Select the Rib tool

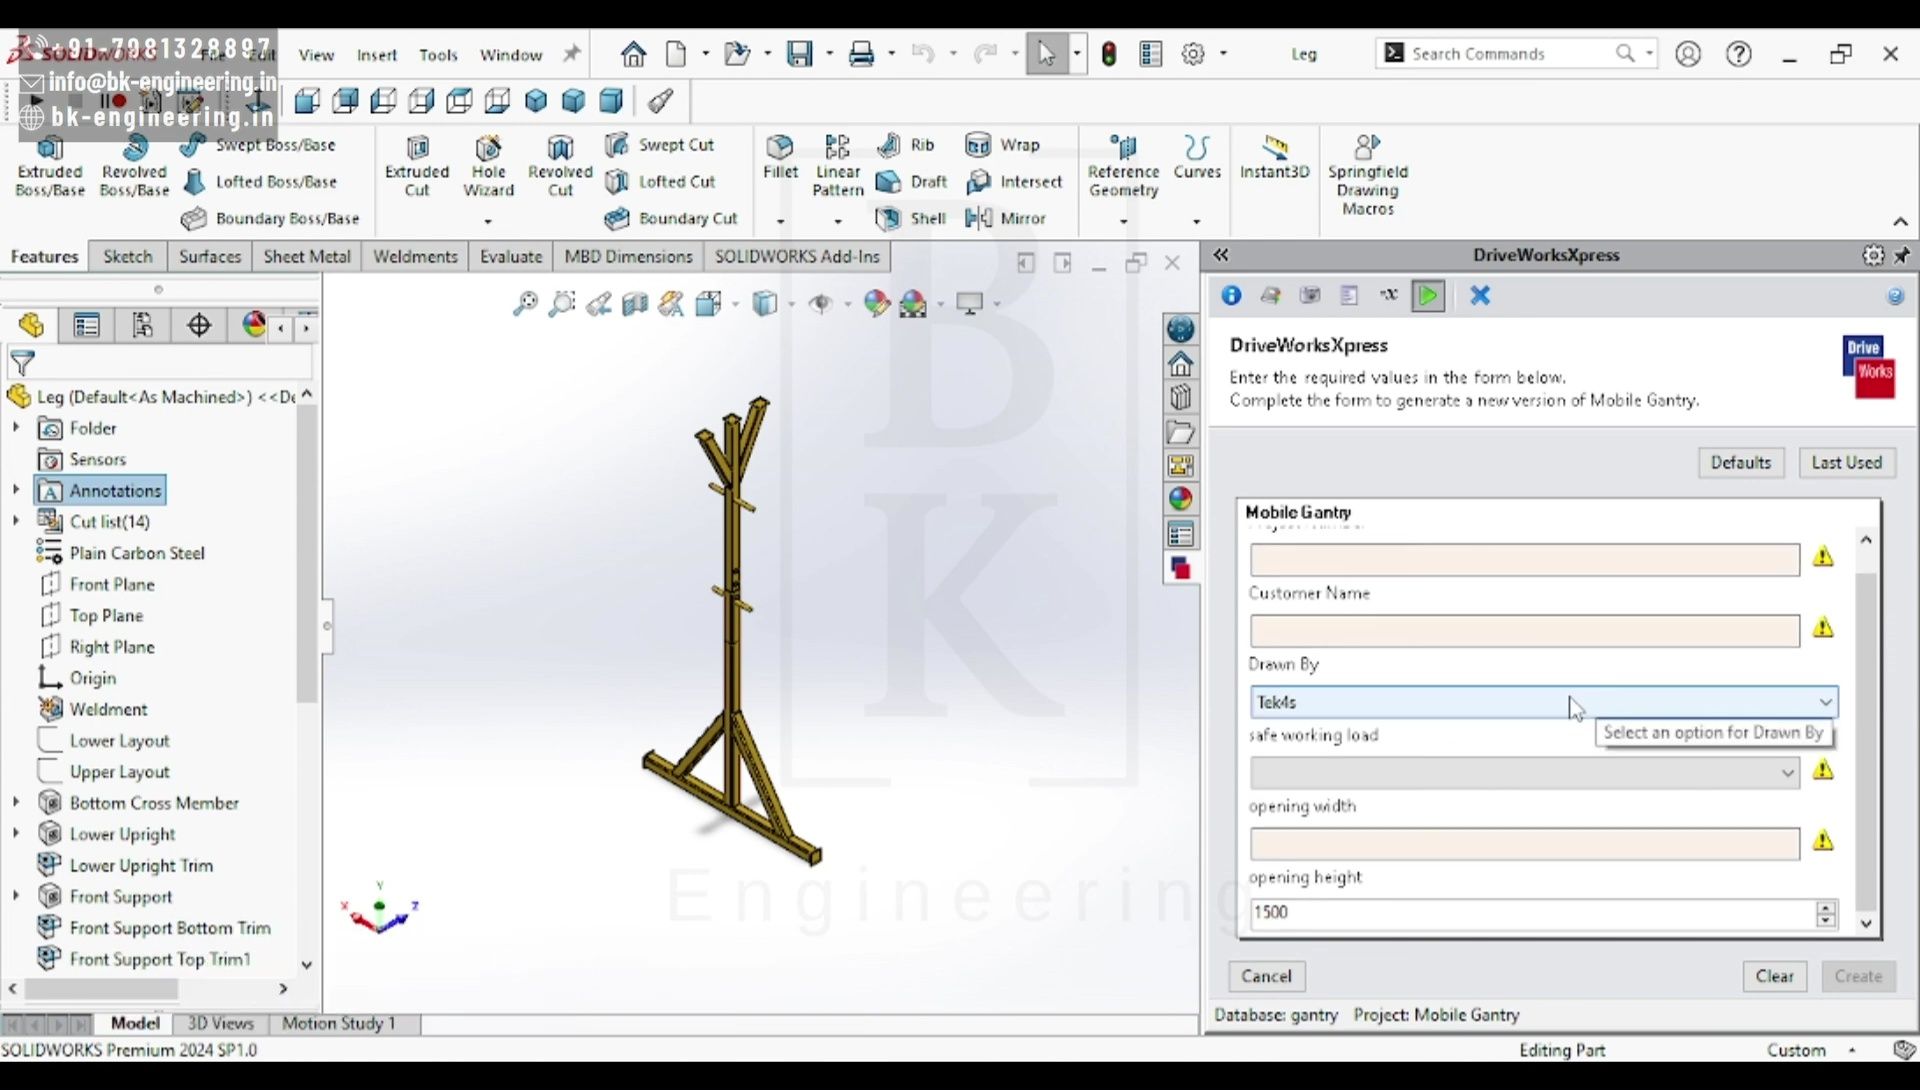(x=905, y=145)
